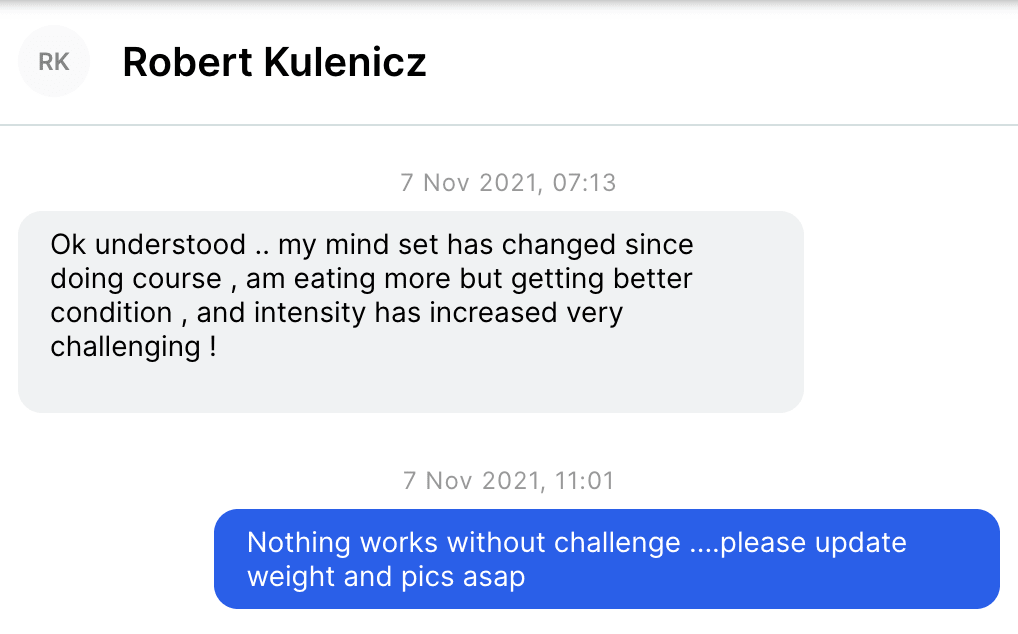This screenshot has height=634, width=1018.
Task: Click the line "weight and pics asap"
Action: [386, 577]
